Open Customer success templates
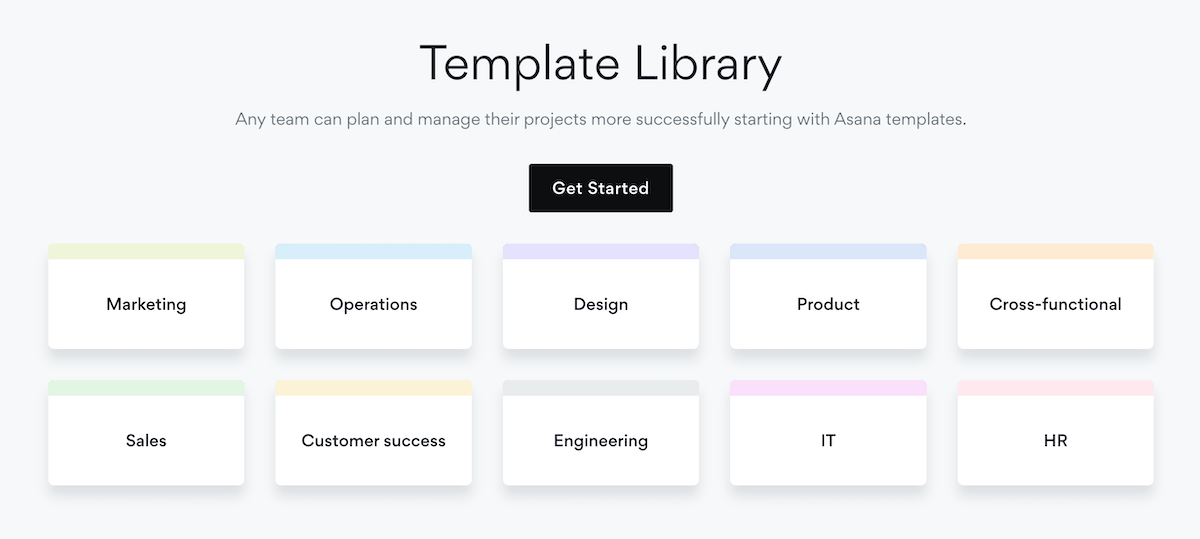The image size is (1200, 539). (373, 440)
